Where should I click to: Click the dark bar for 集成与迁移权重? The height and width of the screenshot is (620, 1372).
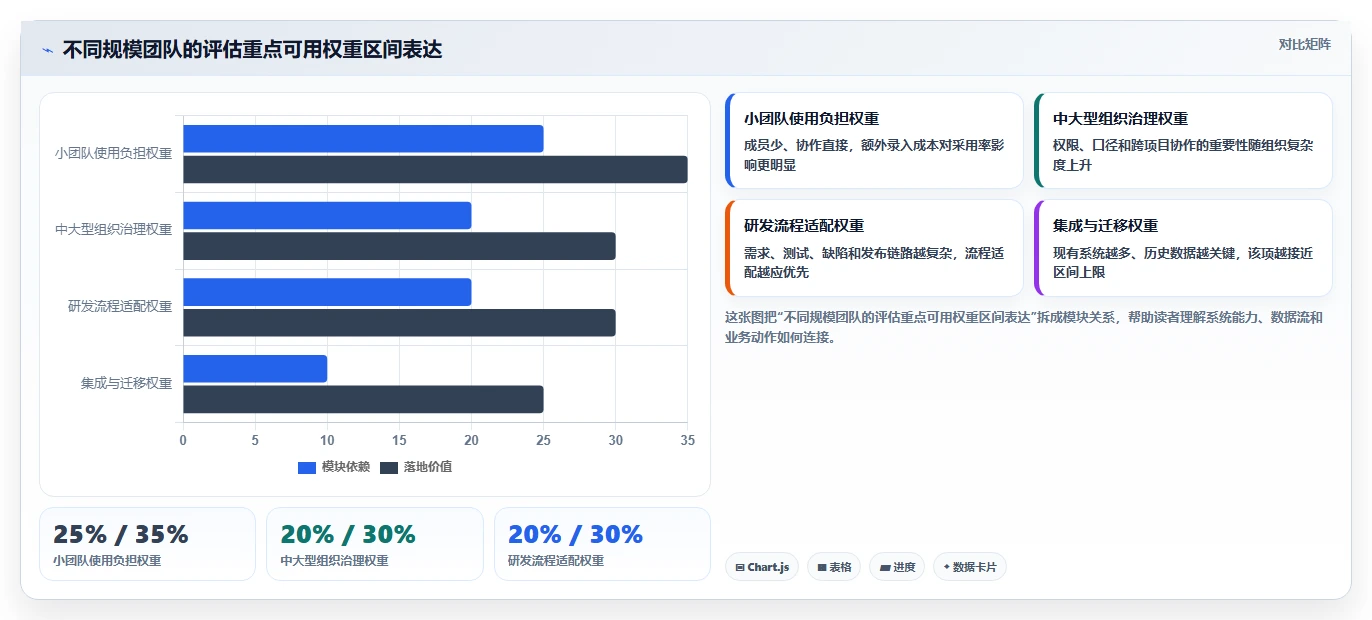pos(363,399)
